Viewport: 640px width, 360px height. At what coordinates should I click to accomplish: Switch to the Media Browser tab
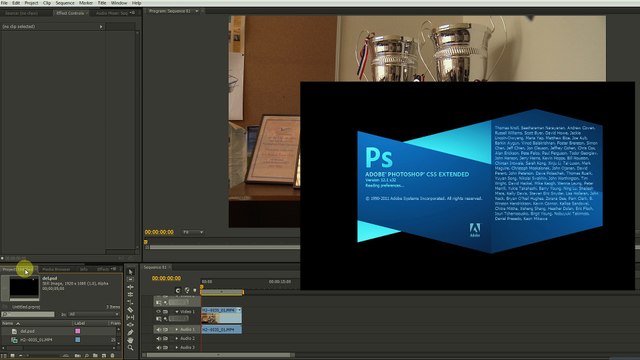(56, 269)
